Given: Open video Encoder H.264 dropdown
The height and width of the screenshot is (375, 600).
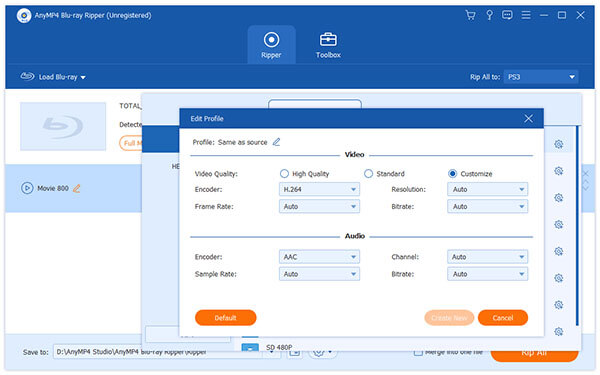Looking at the screenshot, I should click(x=319, y=189).
